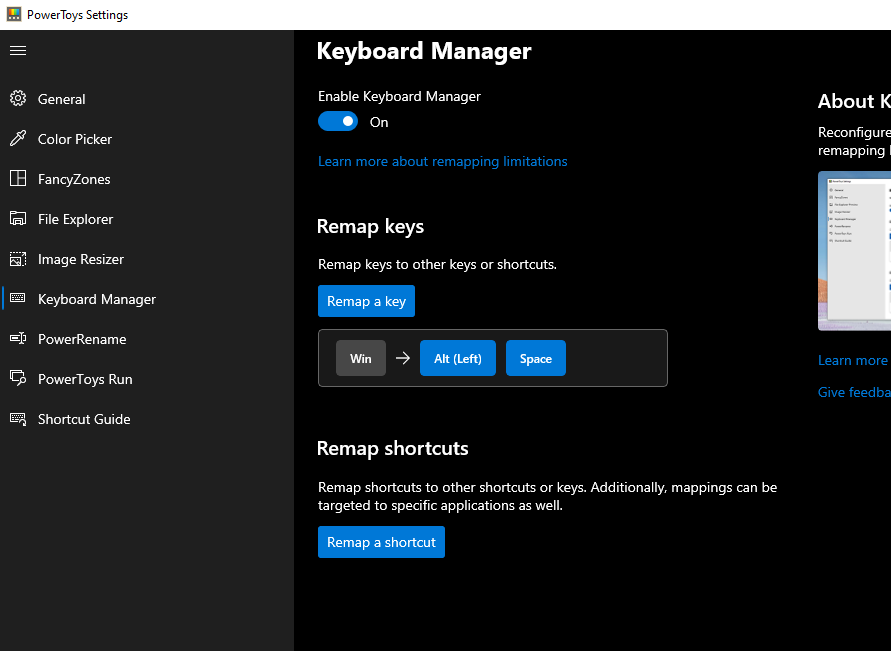This screenshot has width=891, height=651.
Task: Select Keyboard Manager in sidebar
Action: coord(147,299)
